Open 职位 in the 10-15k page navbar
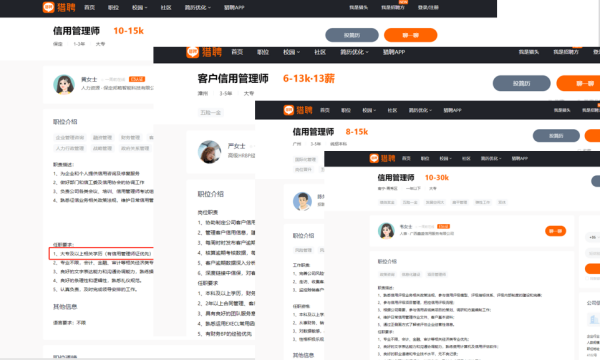The height and width of the screenshot is (360, 600). point(113,7)
